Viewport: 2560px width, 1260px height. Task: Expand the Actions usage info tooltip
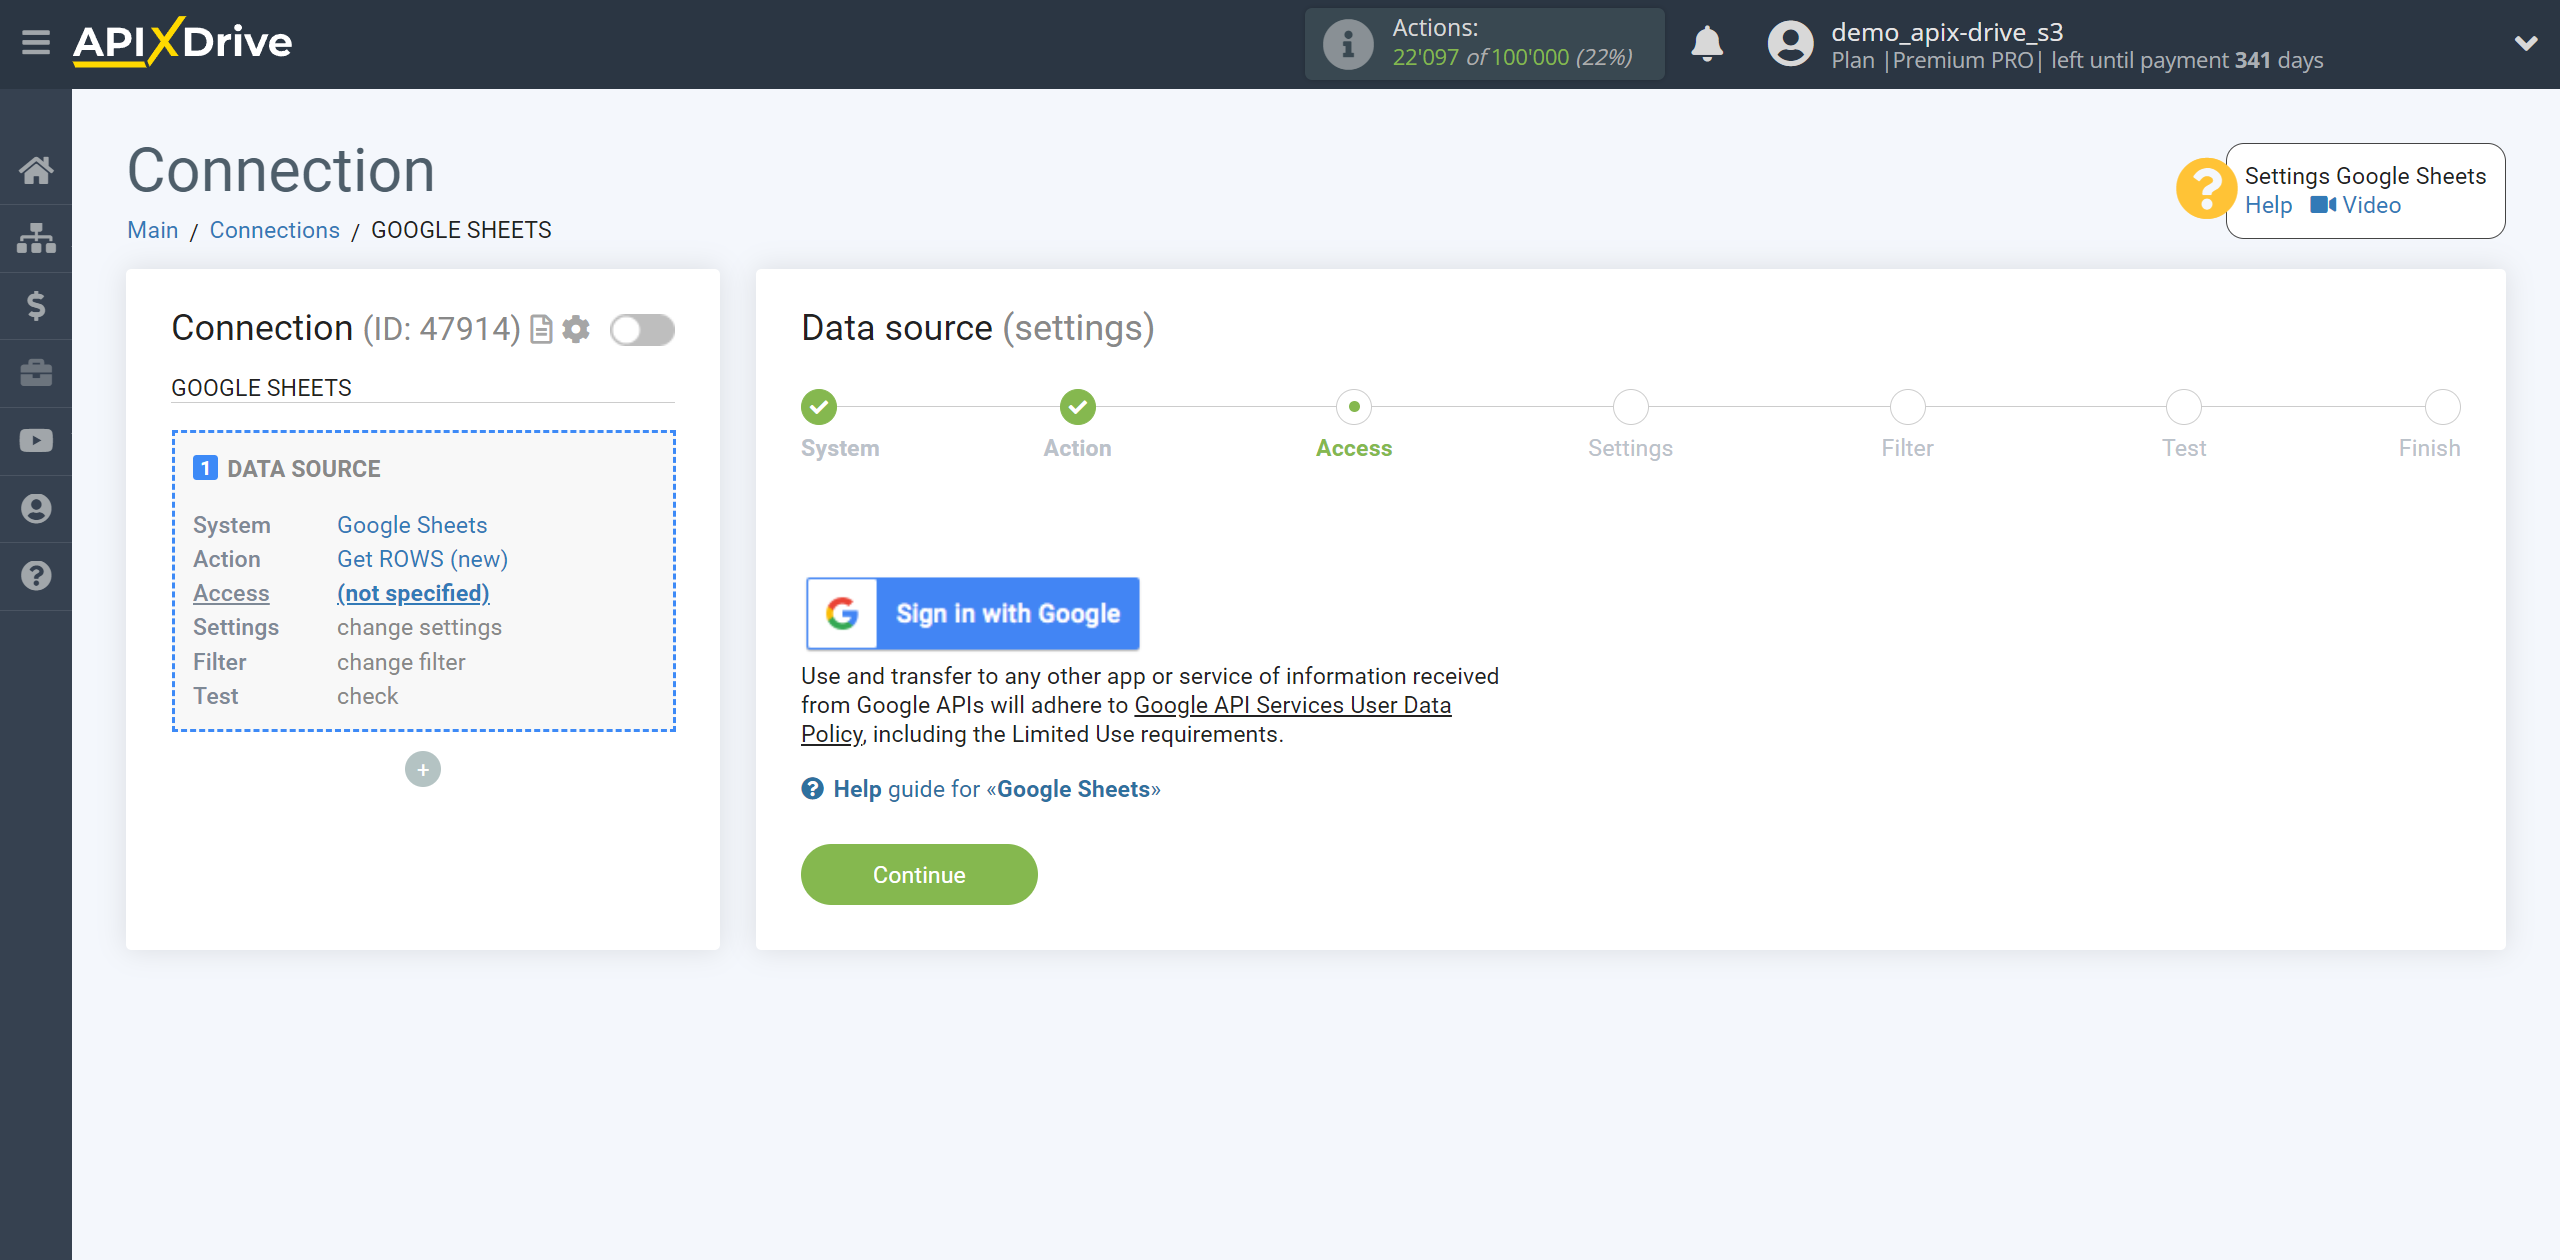[1345, 44]
